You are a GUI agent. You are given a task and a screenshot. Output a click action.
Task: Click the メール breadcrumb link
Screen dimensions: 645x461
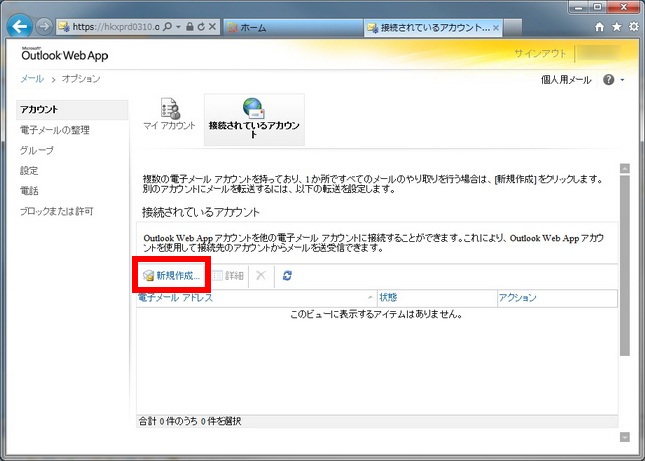click(x=31, y=79)
